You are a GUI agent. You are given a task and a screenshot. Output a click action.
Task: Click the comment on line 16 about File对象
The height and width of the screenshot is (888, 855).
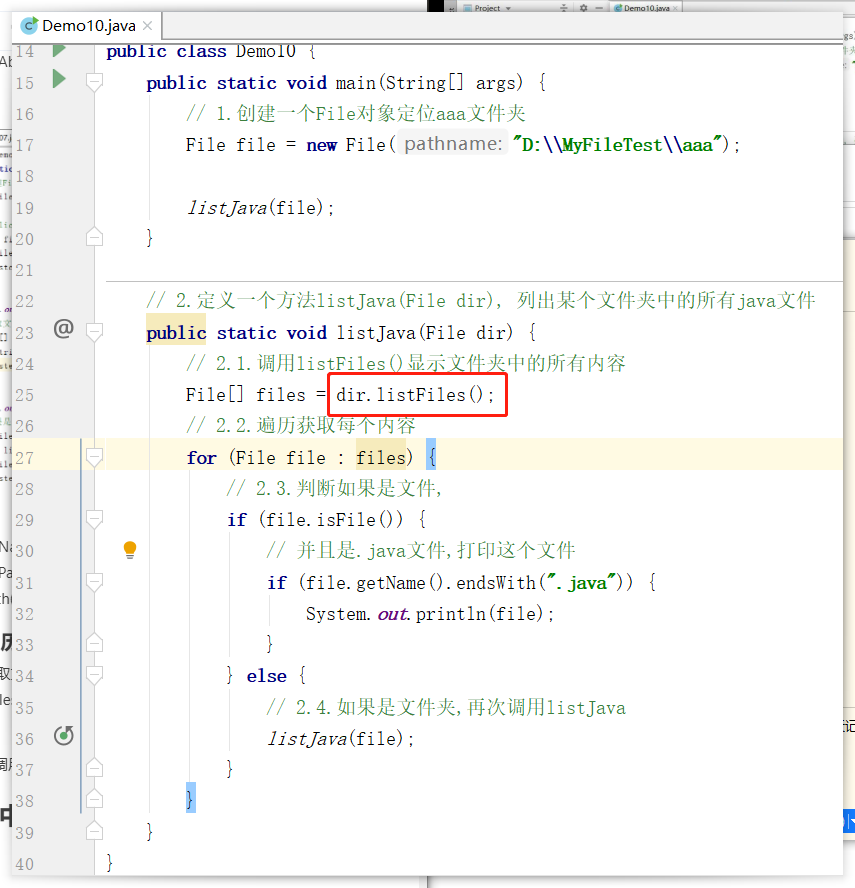click(x=356, y=113)
